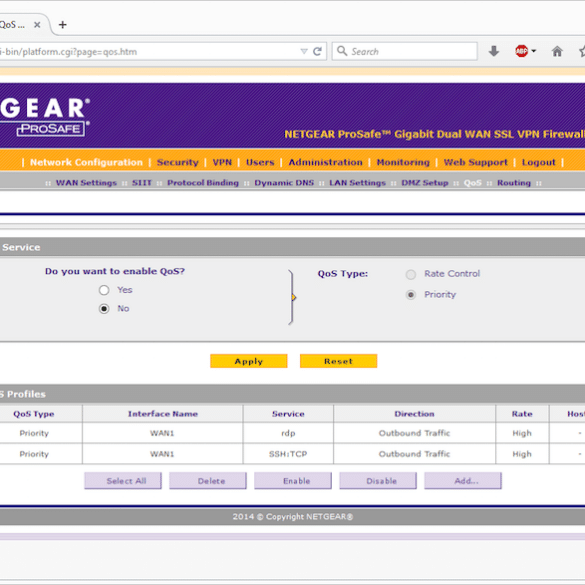Click WAN1 in the rdp row
The image size is (585, 585).
click(x=162, y=433)
